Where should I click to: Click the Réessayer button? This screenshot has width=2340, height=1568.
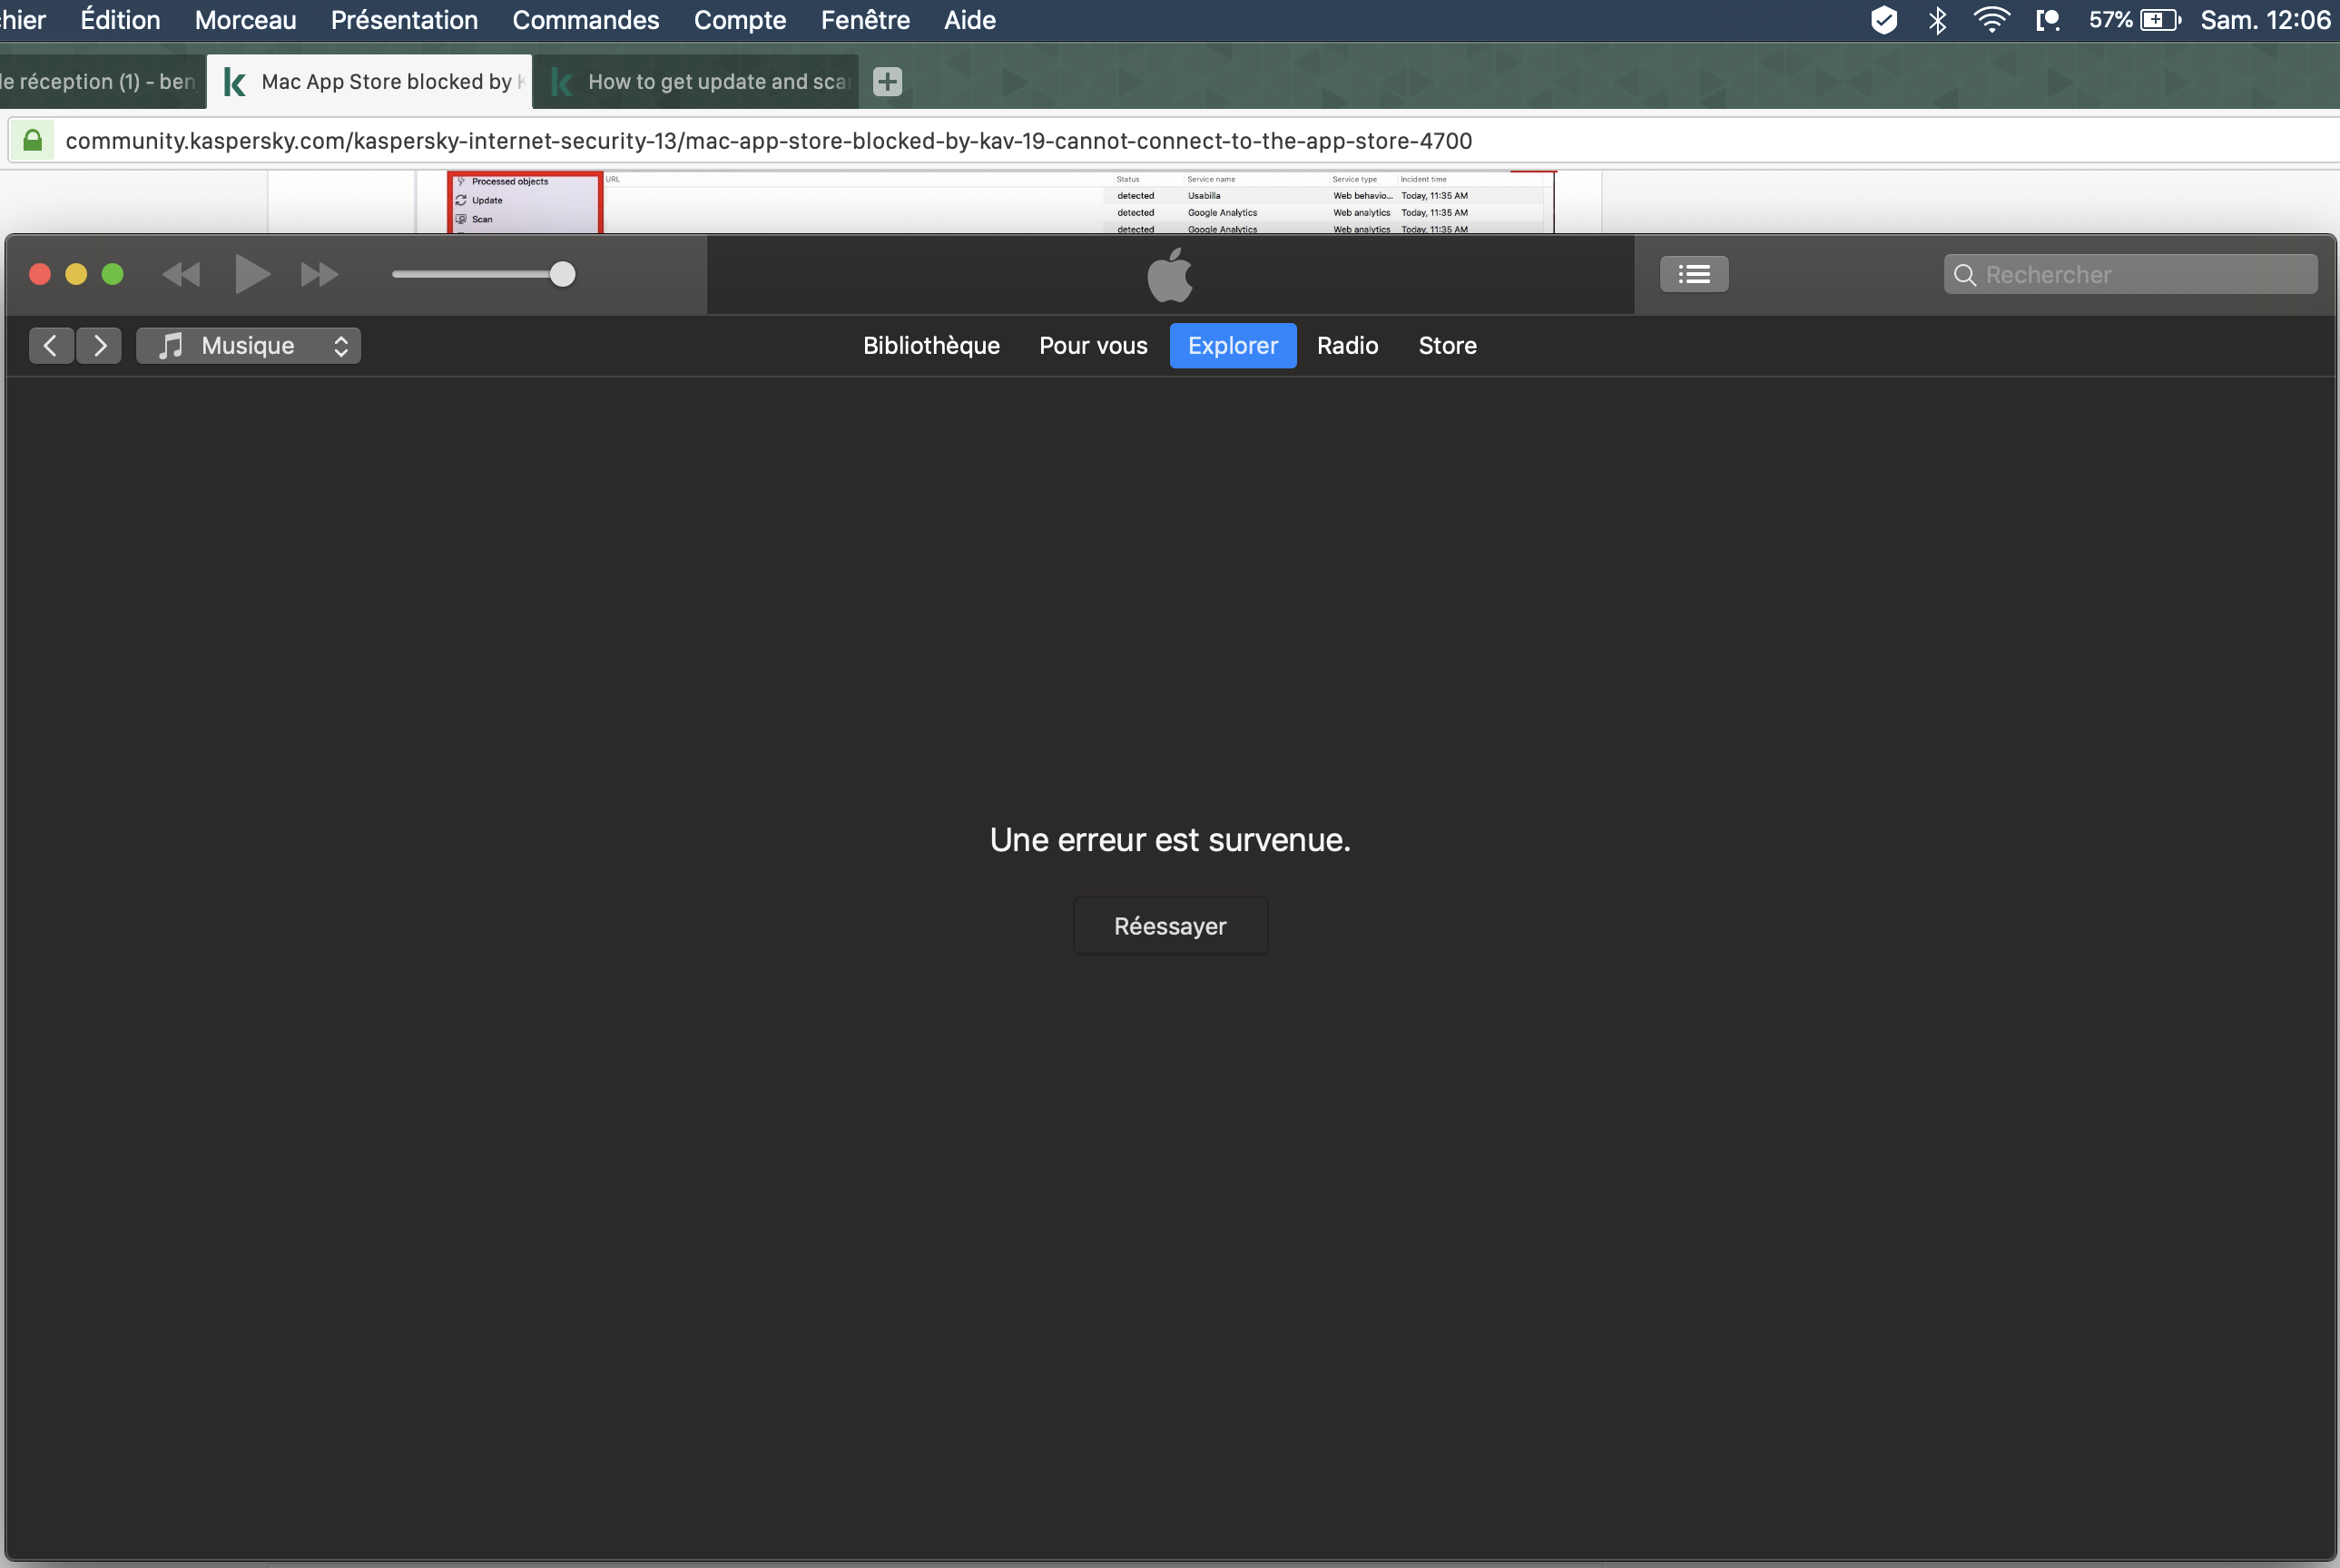[x=1169, y=926]
